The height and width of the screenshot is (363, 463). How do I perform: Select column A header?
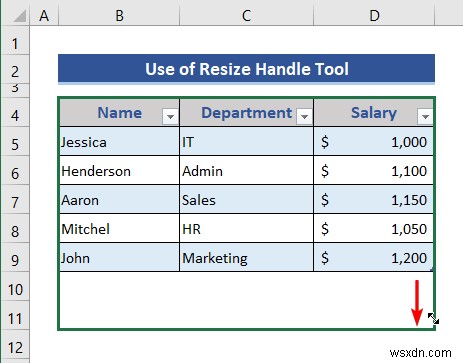coord(44,15)
